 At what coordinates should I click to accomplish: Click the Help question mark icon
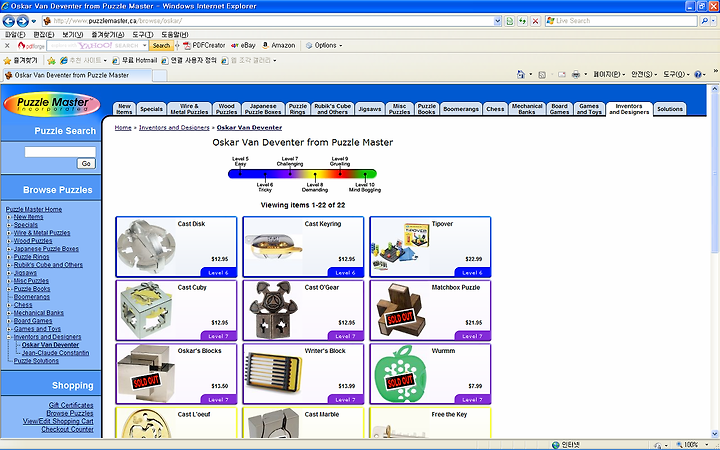pos(698,74)
